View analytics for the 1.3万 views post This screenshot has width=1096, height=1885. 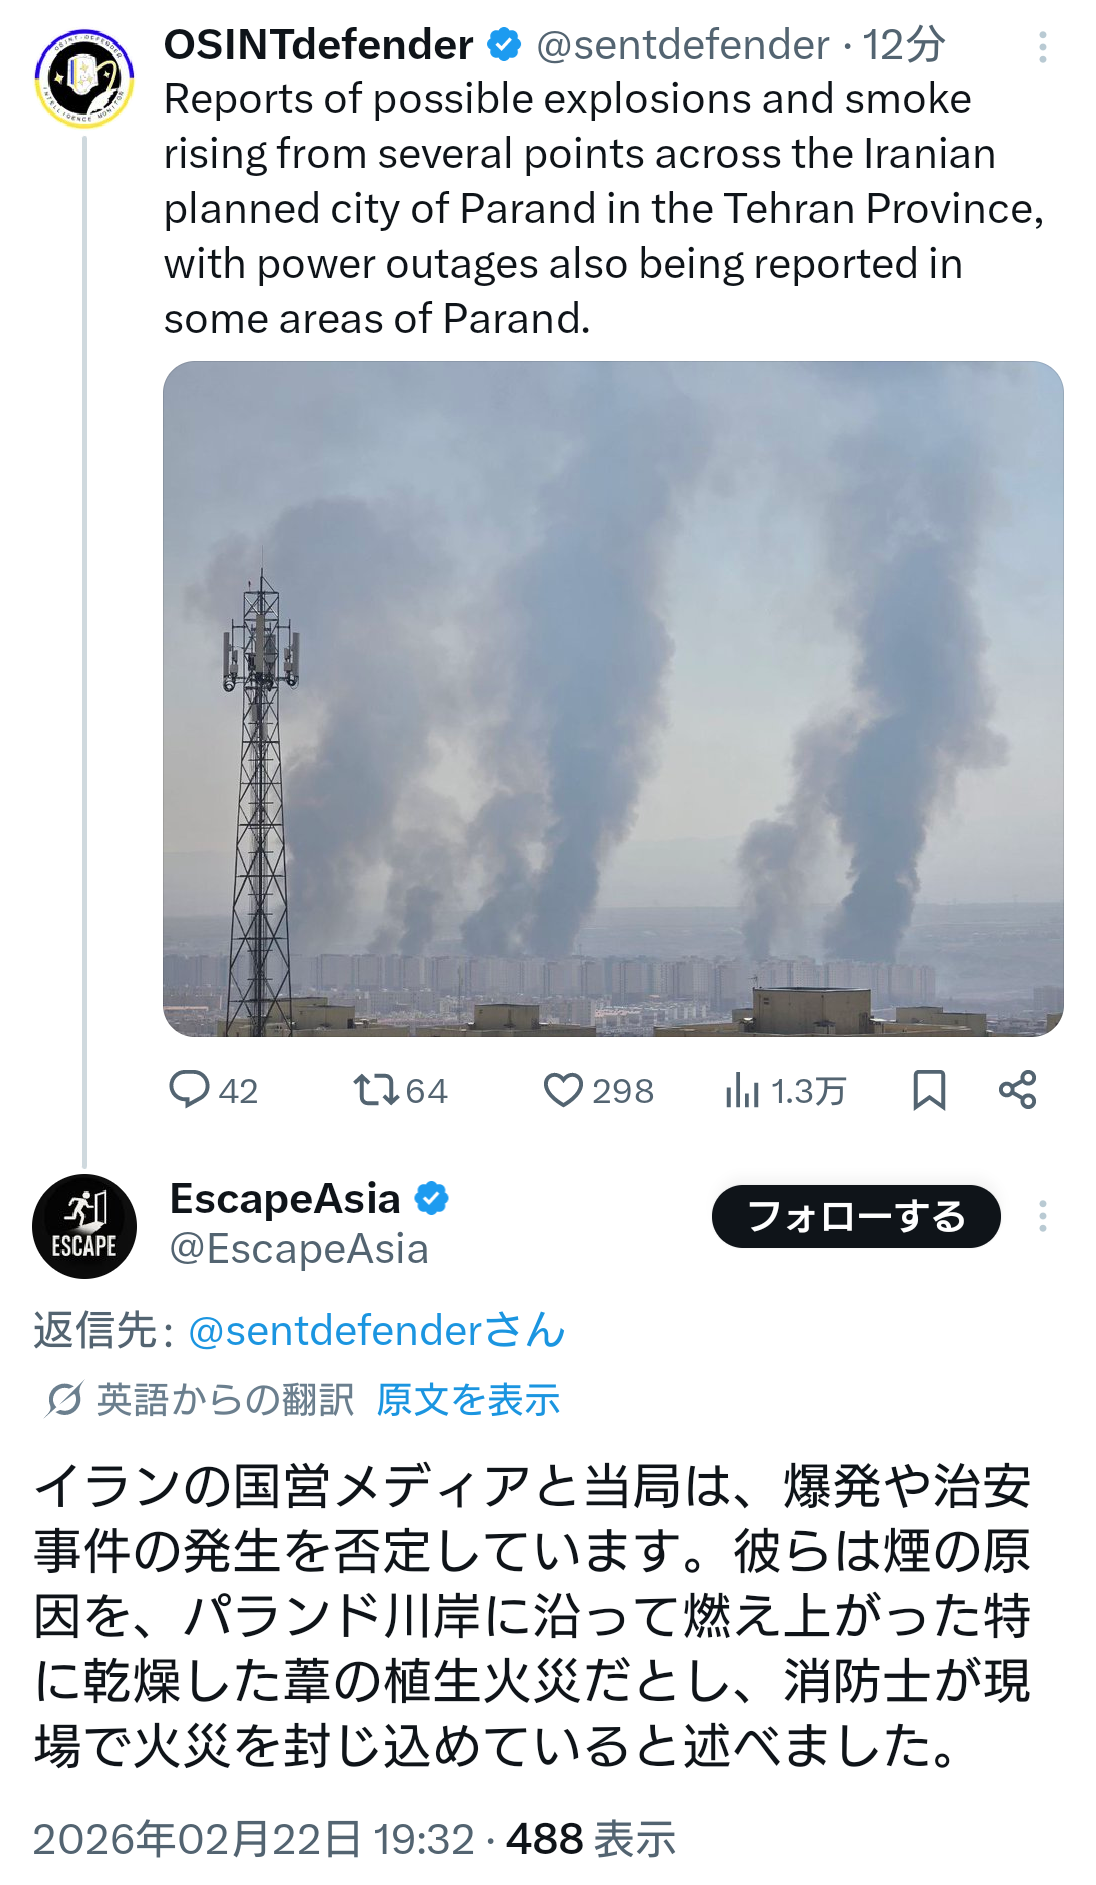tap(742, 1090)
